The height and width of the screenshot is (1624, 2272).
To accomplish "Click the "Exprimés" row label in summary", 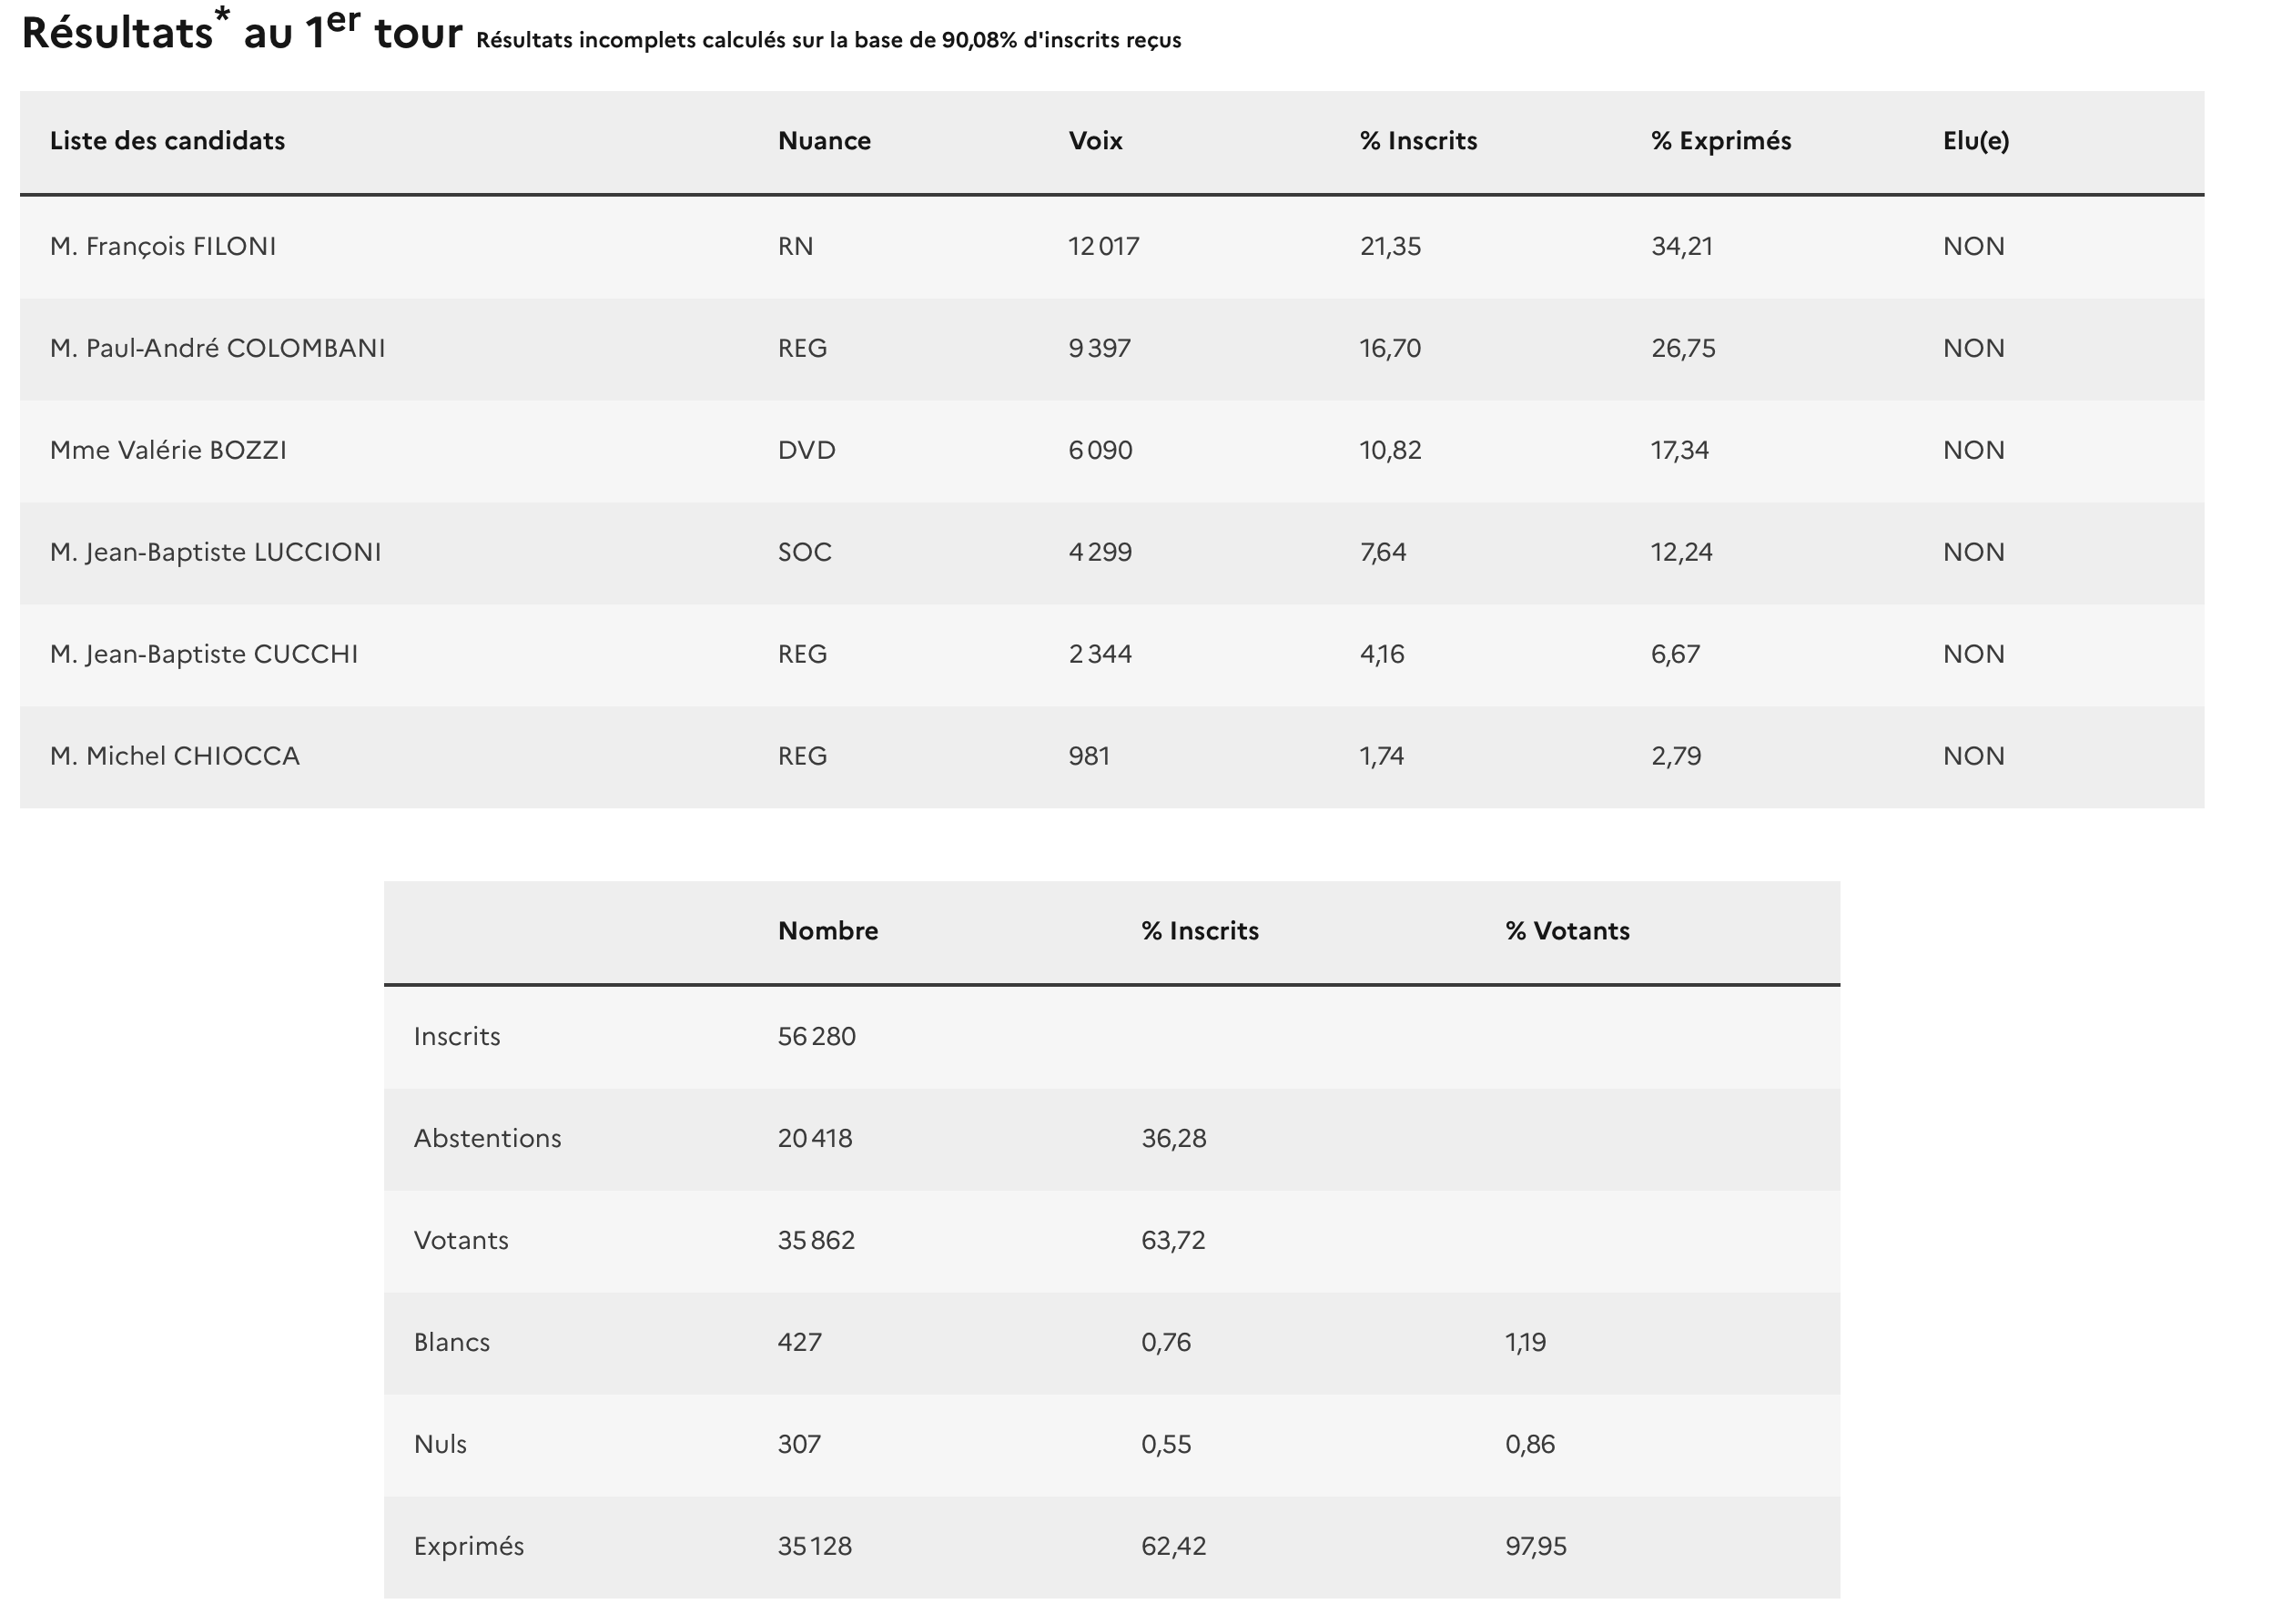I will 468,1546.
